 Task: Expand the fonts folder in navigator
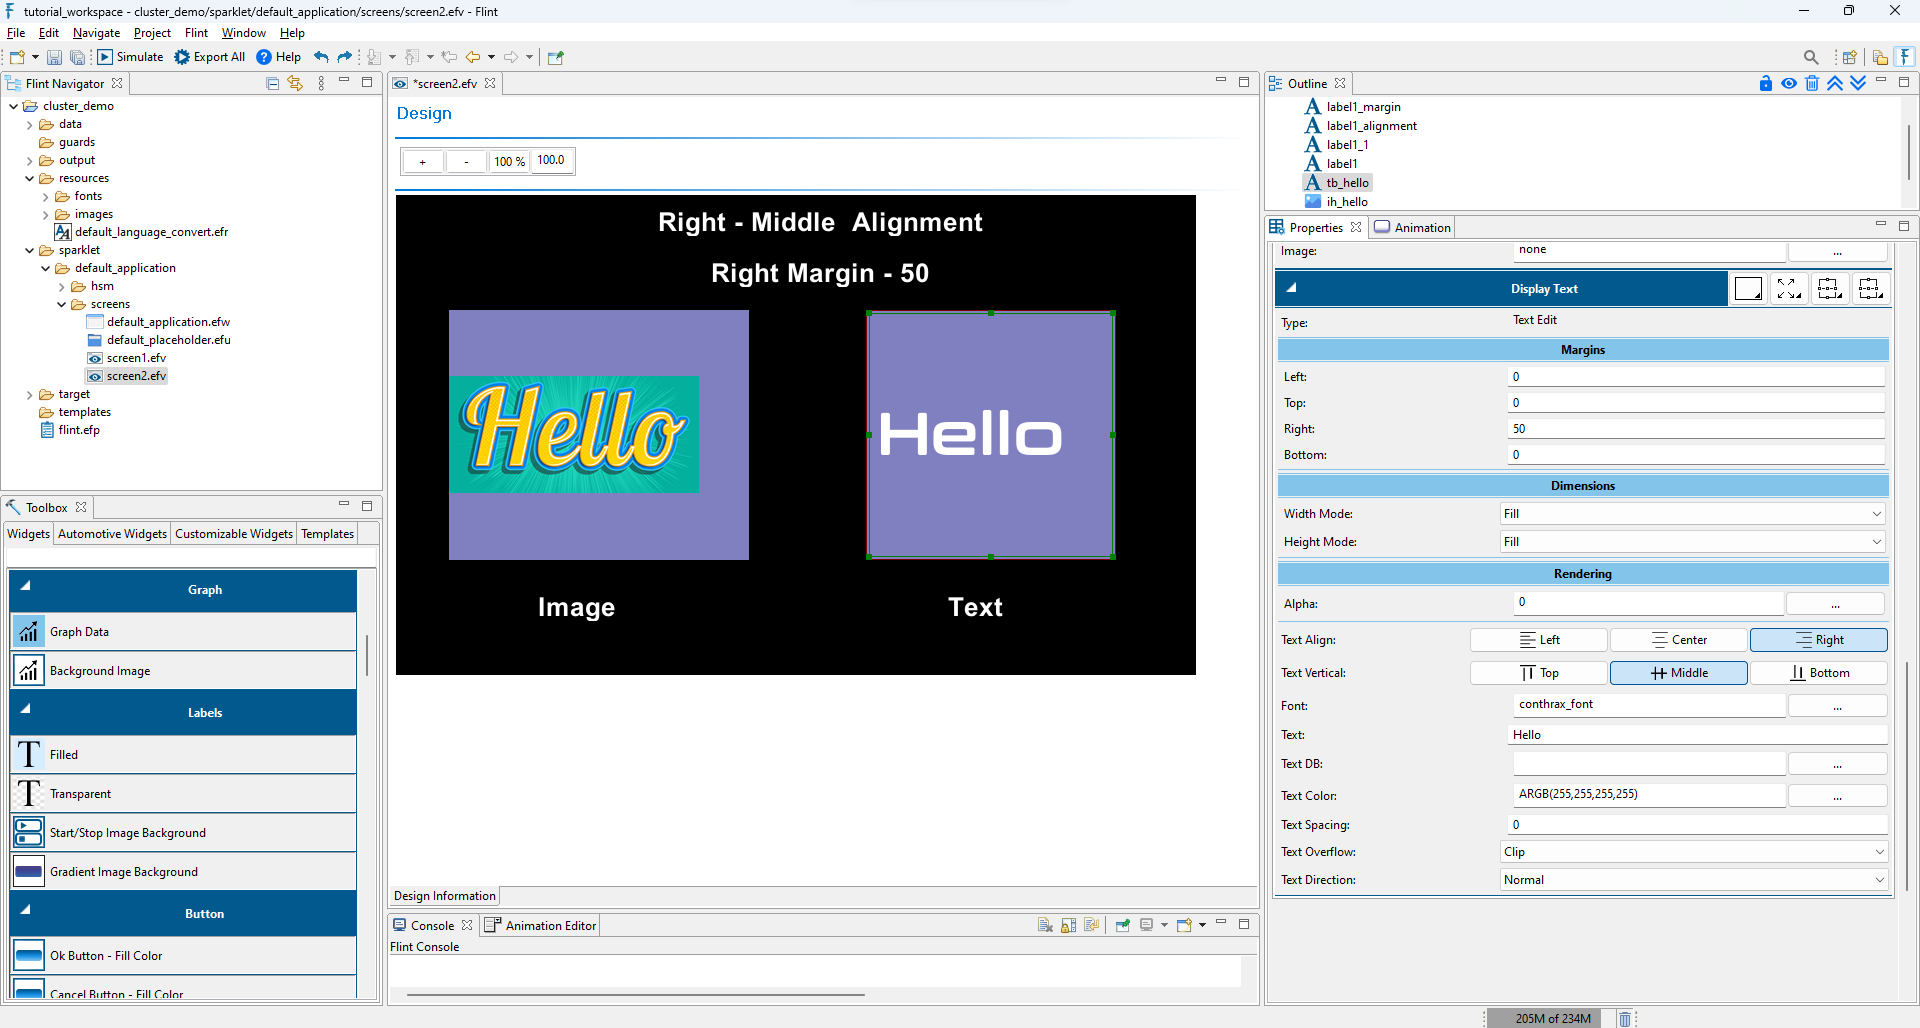click(45, 197)
